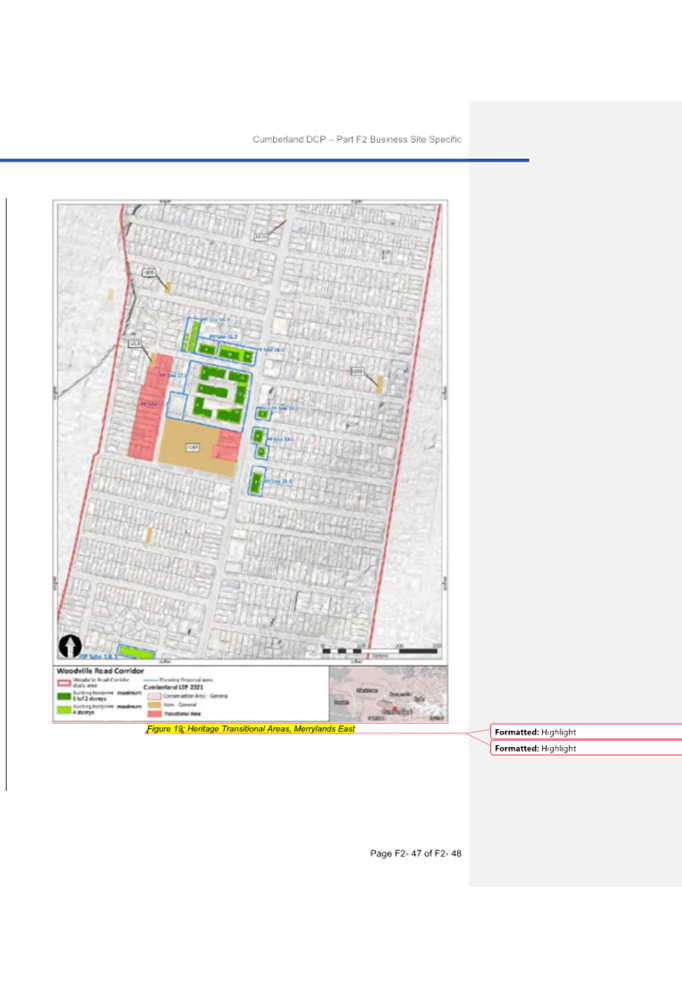Click the PP Site 18.1 light green building footprint
Screen dimensions: 682x989
pos(136,652)
